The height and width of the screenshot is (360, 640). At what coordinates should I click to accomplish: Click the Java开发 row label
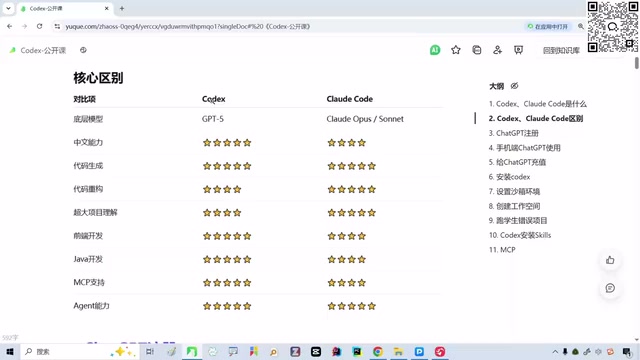point(88,259)
